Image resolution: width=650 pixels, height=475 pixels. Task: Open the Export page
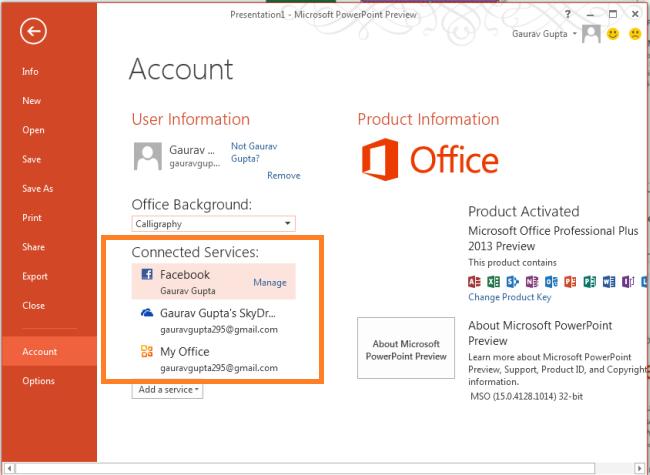(35, 276)
